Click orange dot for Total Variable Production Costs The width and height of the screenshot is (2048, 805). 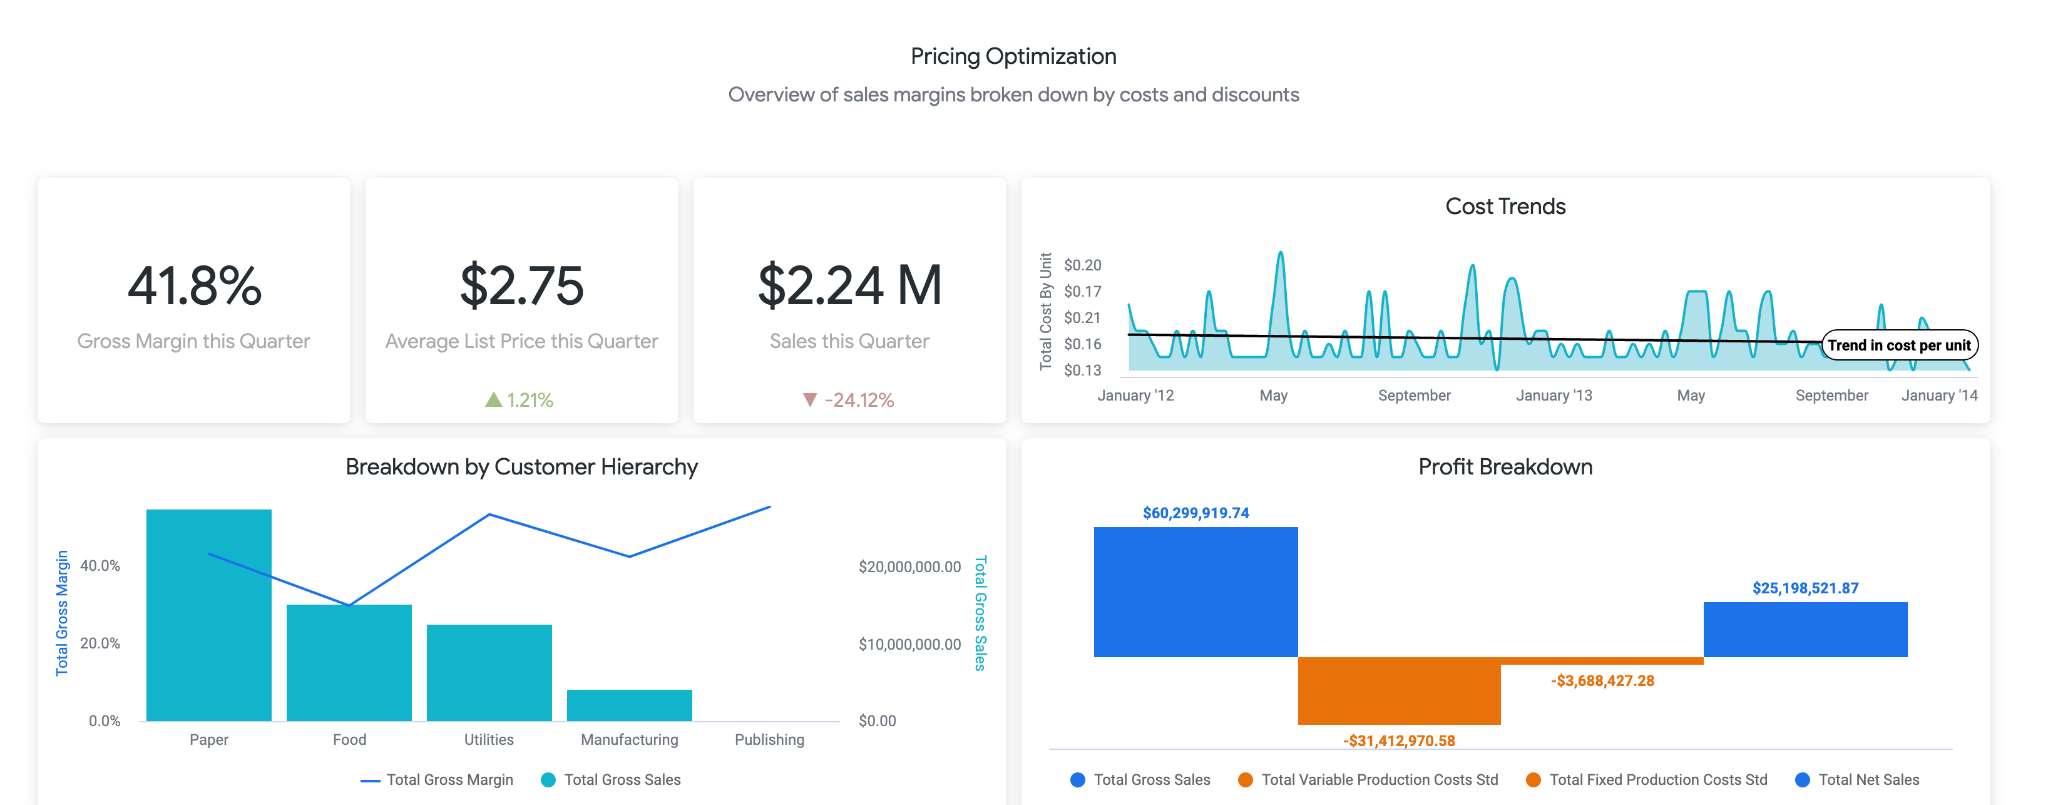[x=1245, y=780]
